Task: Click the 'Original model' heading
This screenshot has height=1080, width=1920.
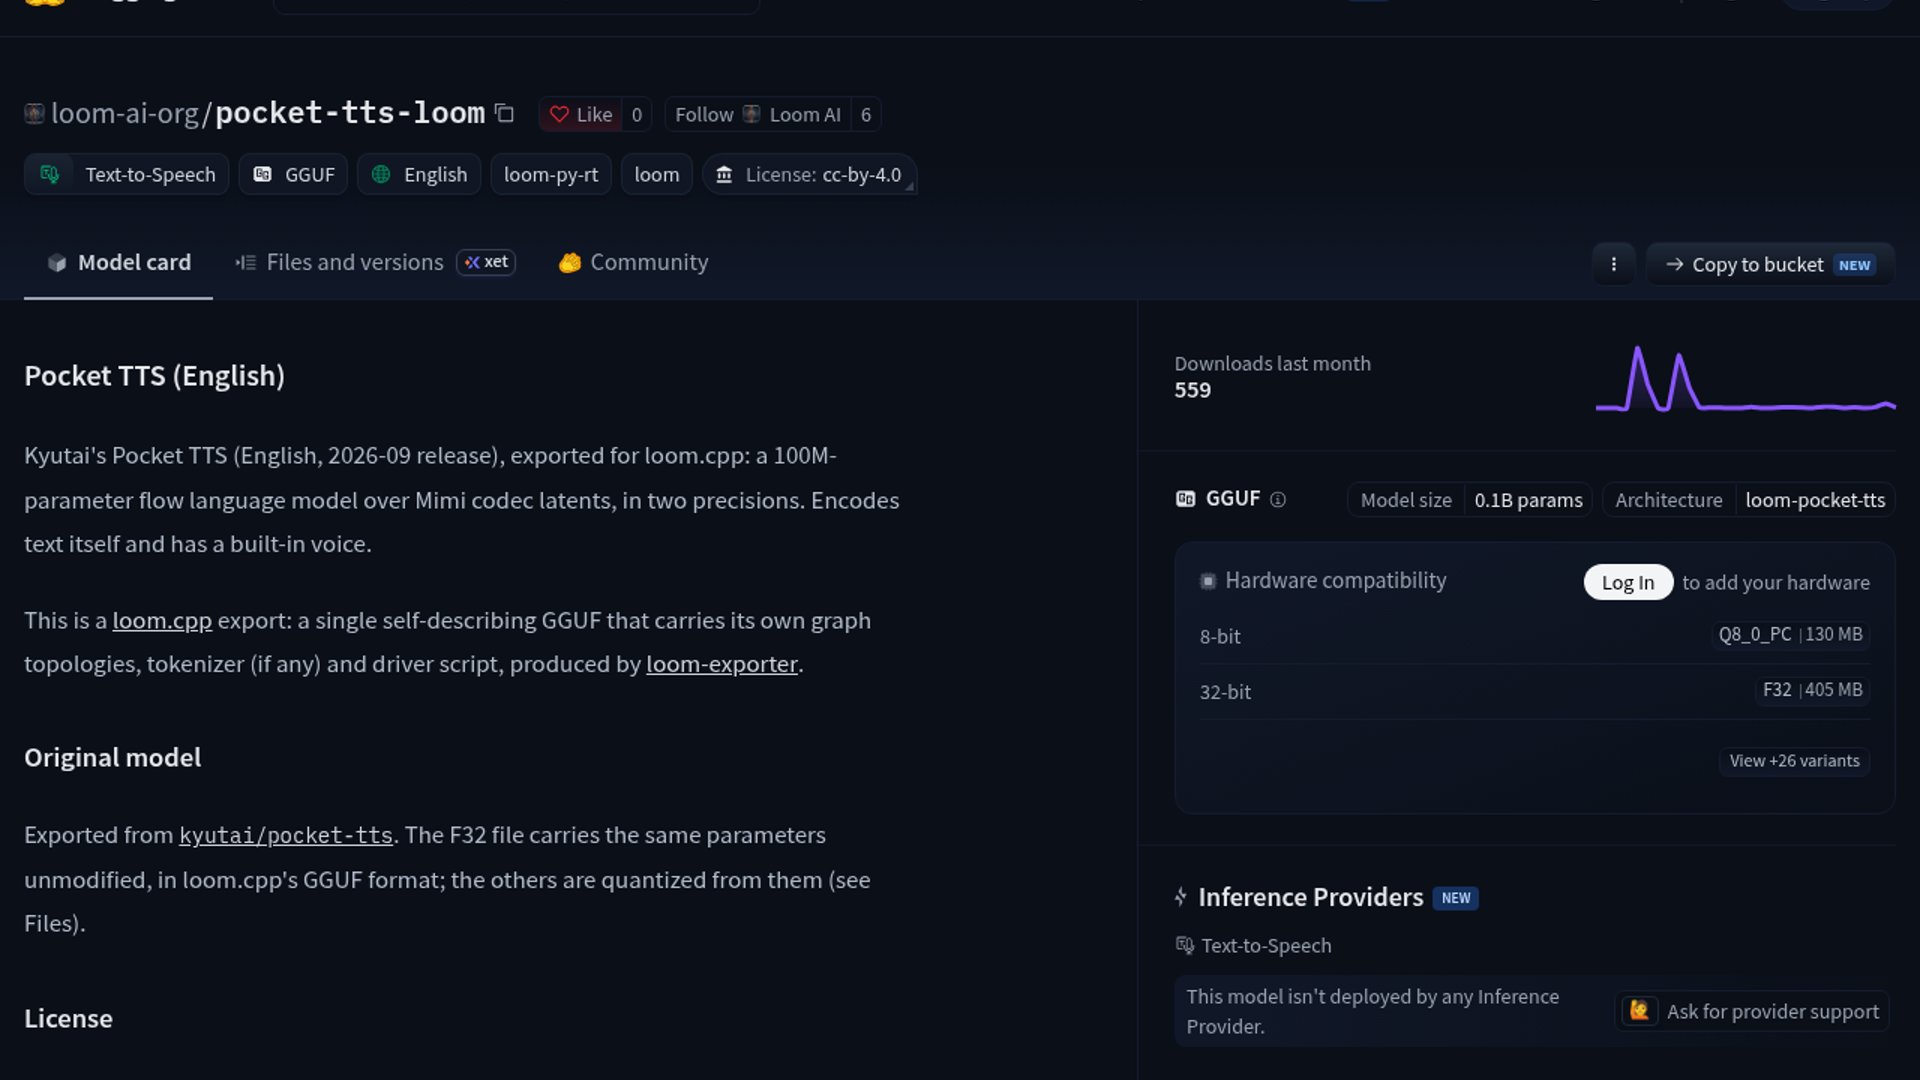Action: click(113, 757)
